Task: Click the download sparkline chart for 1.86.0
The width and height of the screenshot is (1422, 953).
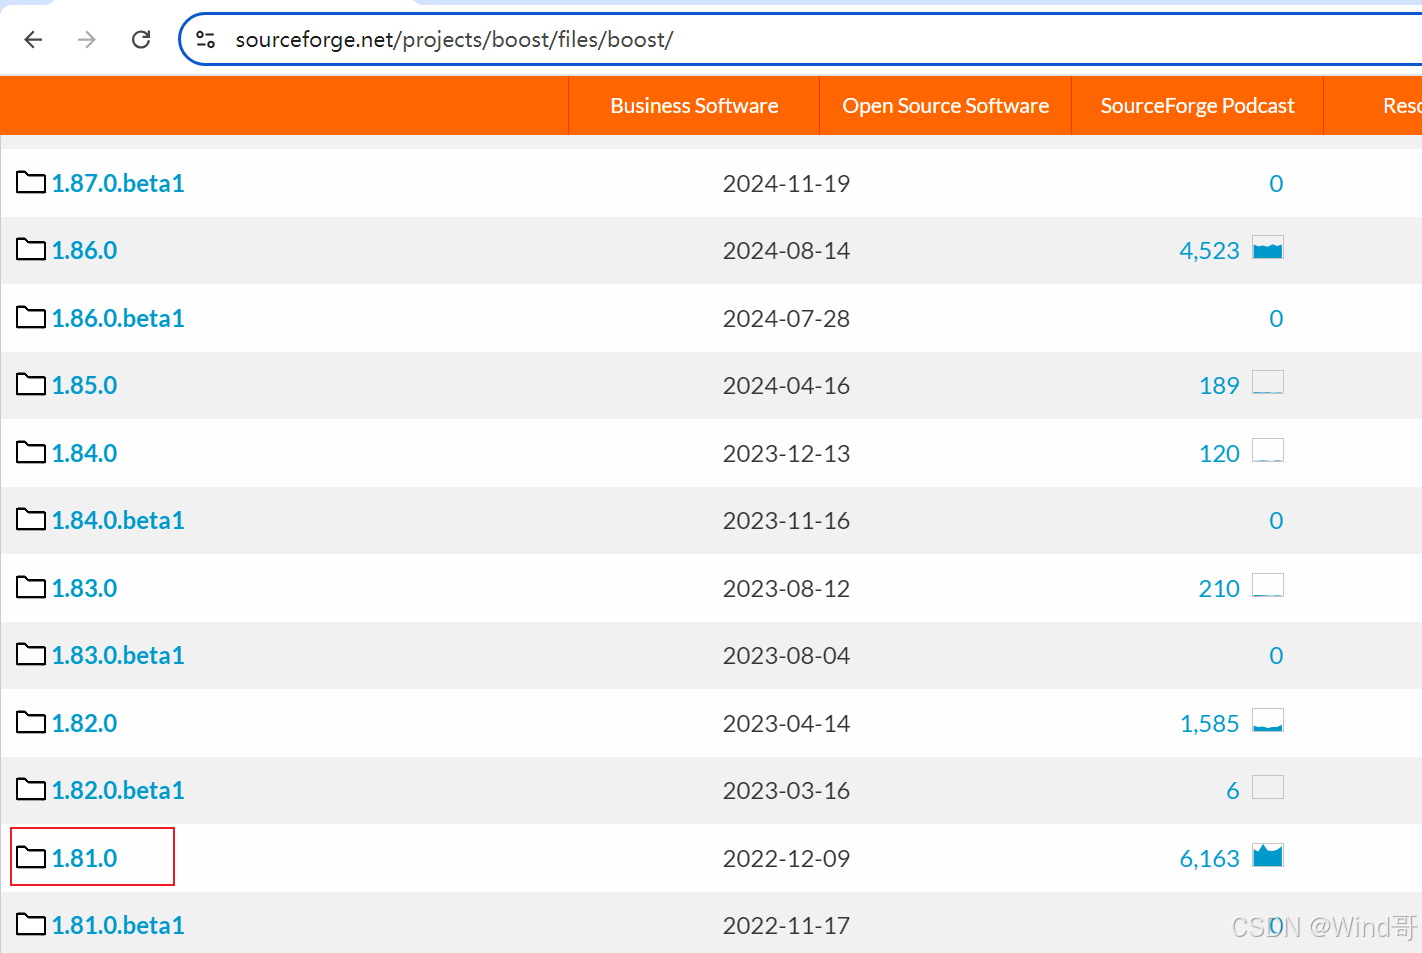Action: (1267, 248)
